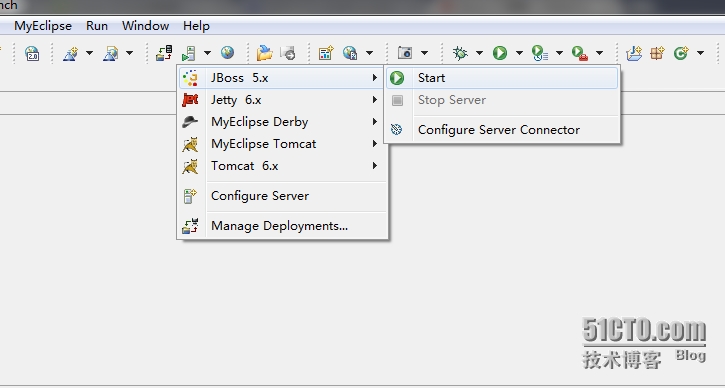
Task: Open the MyEclipse menu
Action: [x=43, y=26]
